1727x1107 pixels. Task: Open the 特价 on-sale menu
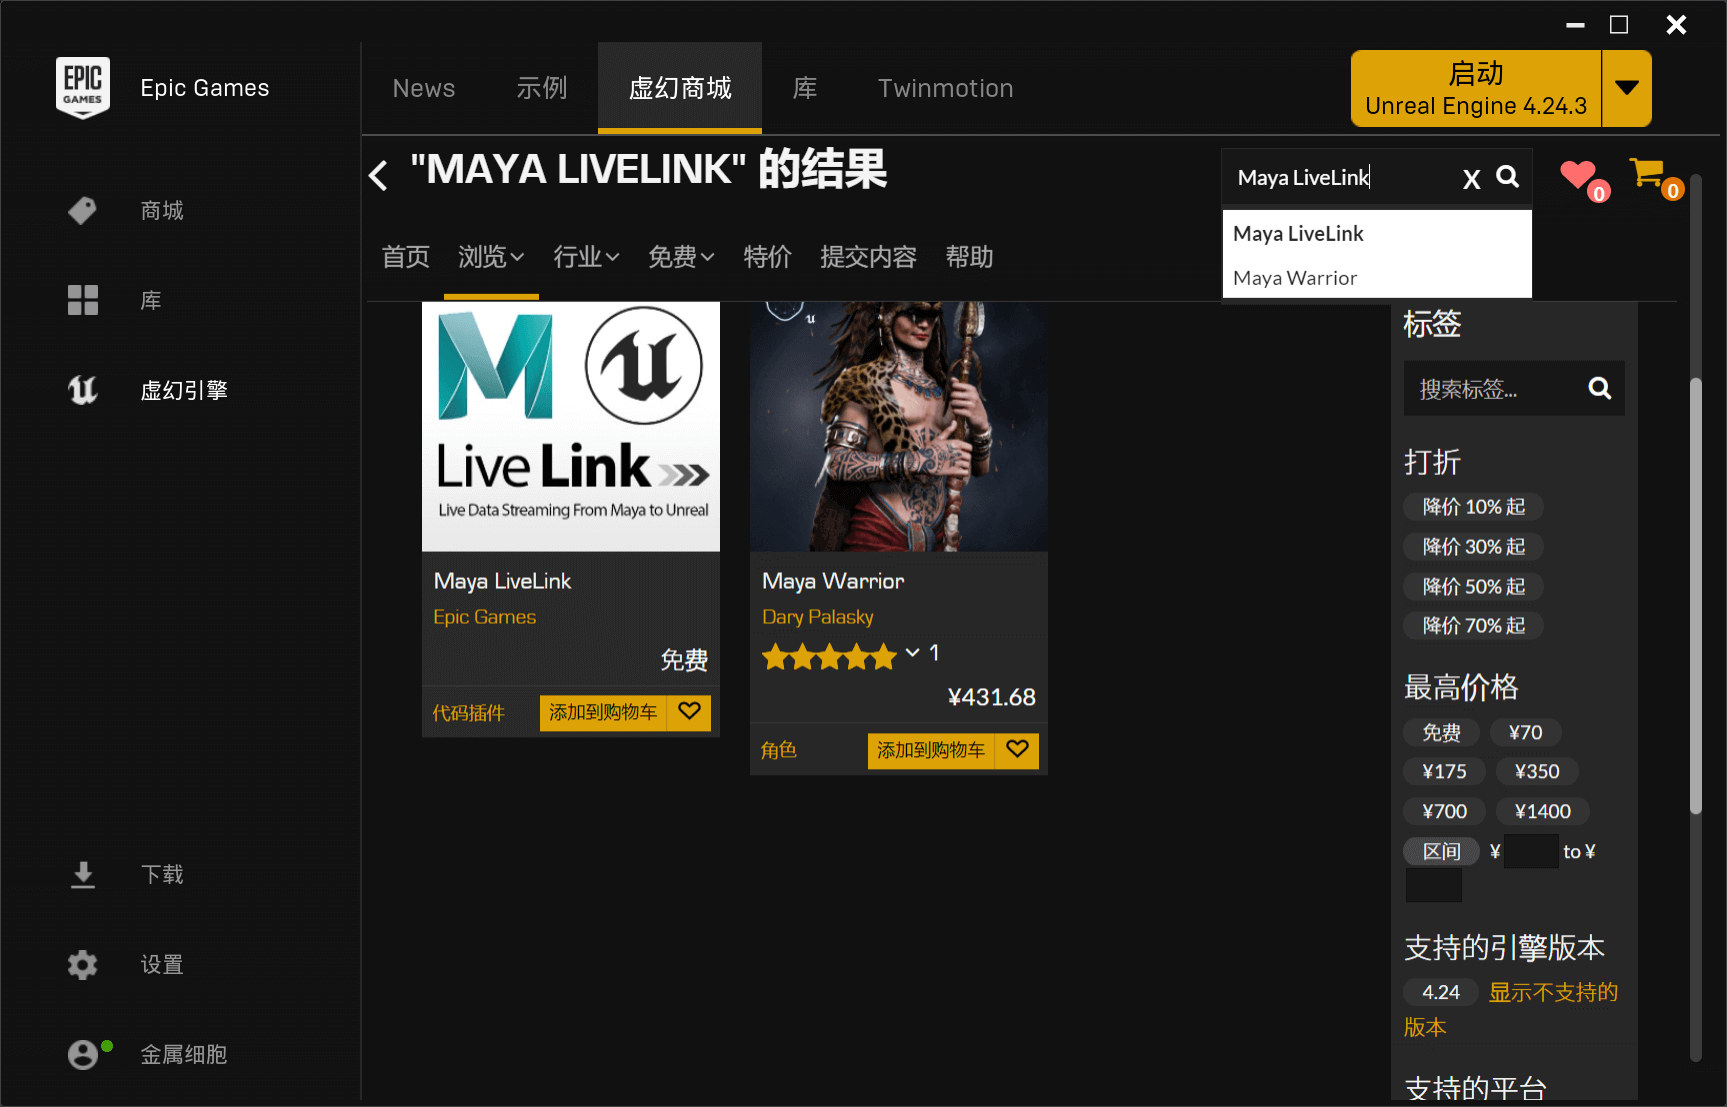pyautogui.click(x=768, y=257)
